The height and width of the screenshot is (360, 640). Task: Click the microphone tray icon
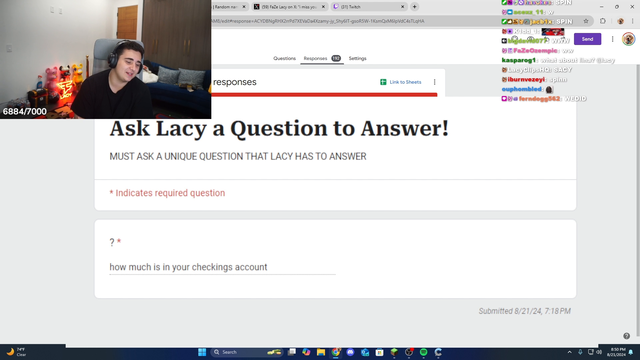tap(580, 352)
